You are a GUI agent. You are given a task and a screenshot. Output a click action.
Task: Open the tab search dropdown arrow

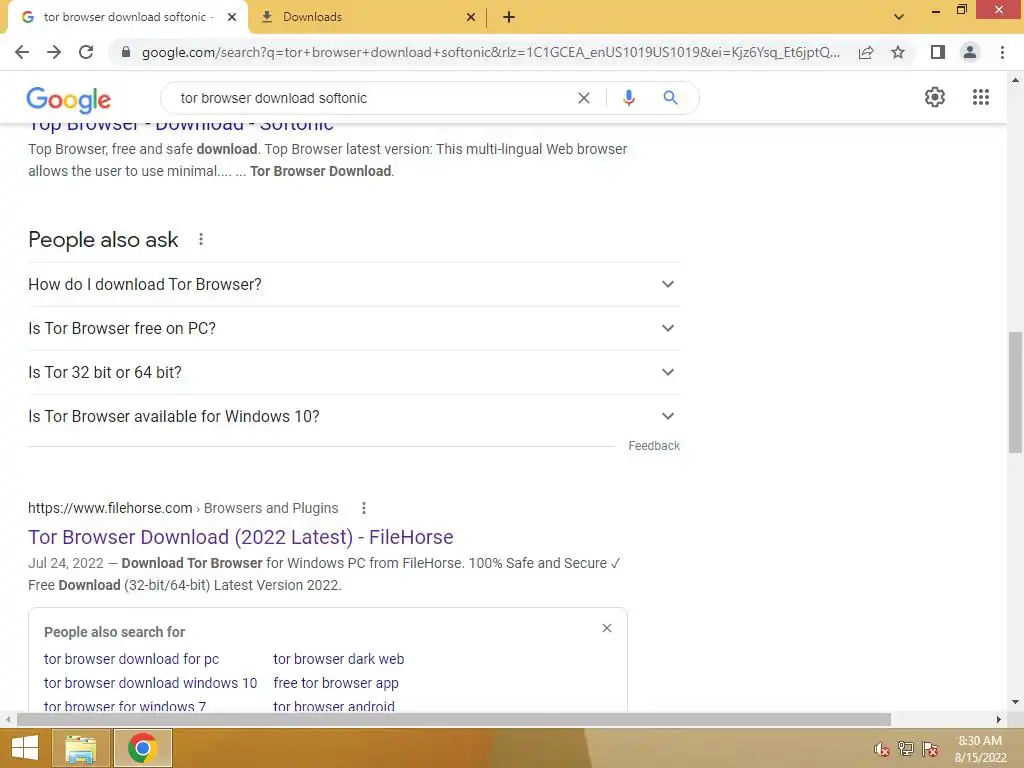pos(899,17)
